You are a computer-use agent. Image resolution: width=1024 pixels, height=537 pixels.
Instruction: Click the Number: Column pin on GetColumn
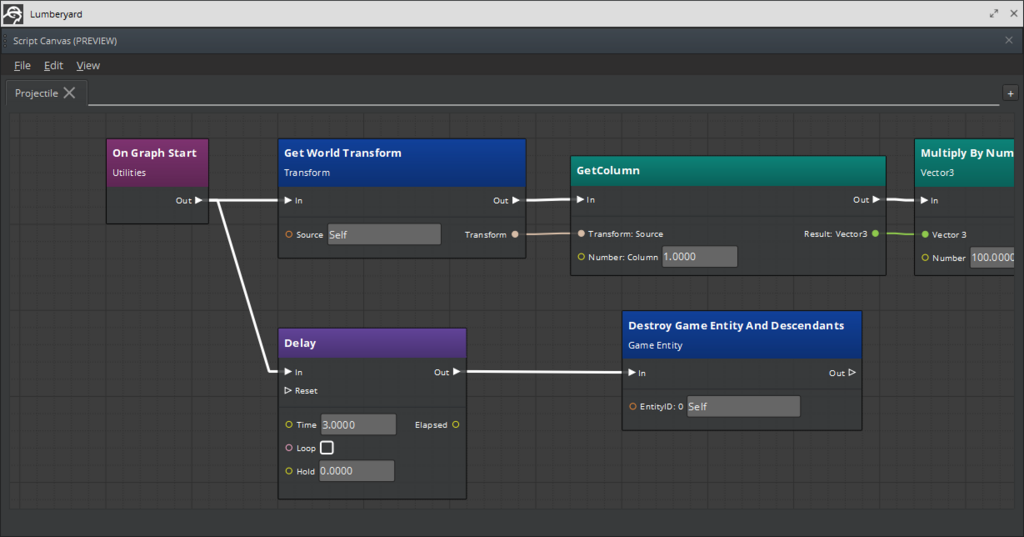pyautogui.click(x=581, y=257)
